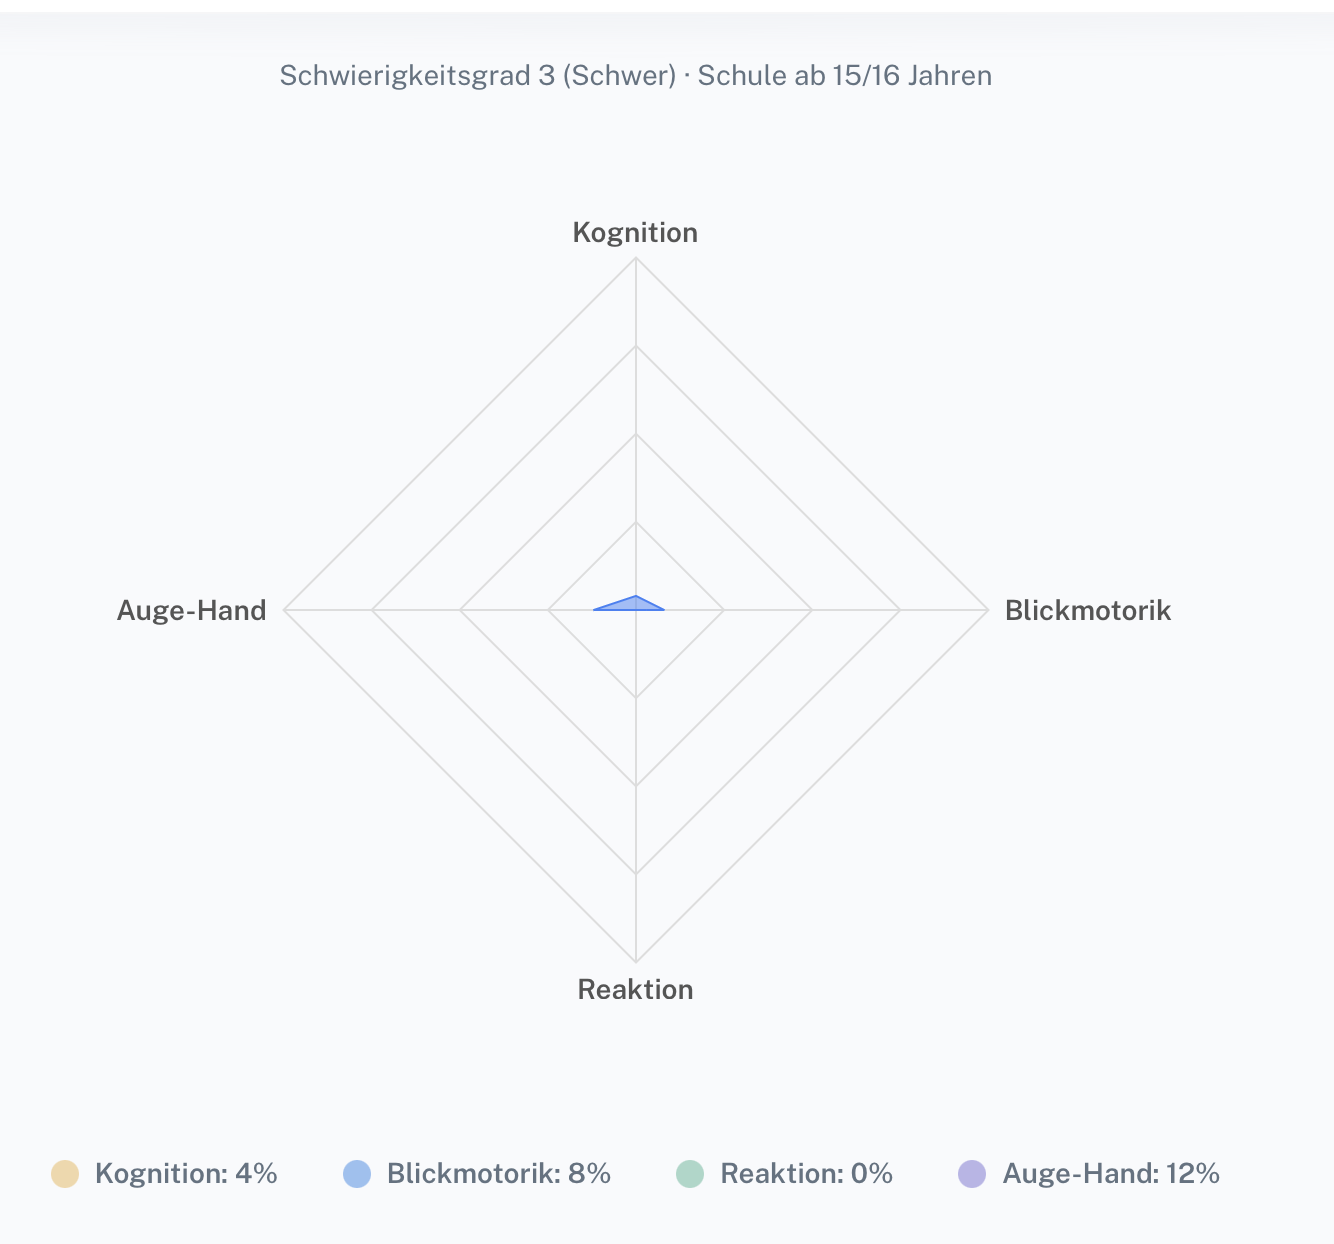Click the Blickmotorik axis label beside the chart
The image size is (1334, 1244).
click(x=1087, y=610)
